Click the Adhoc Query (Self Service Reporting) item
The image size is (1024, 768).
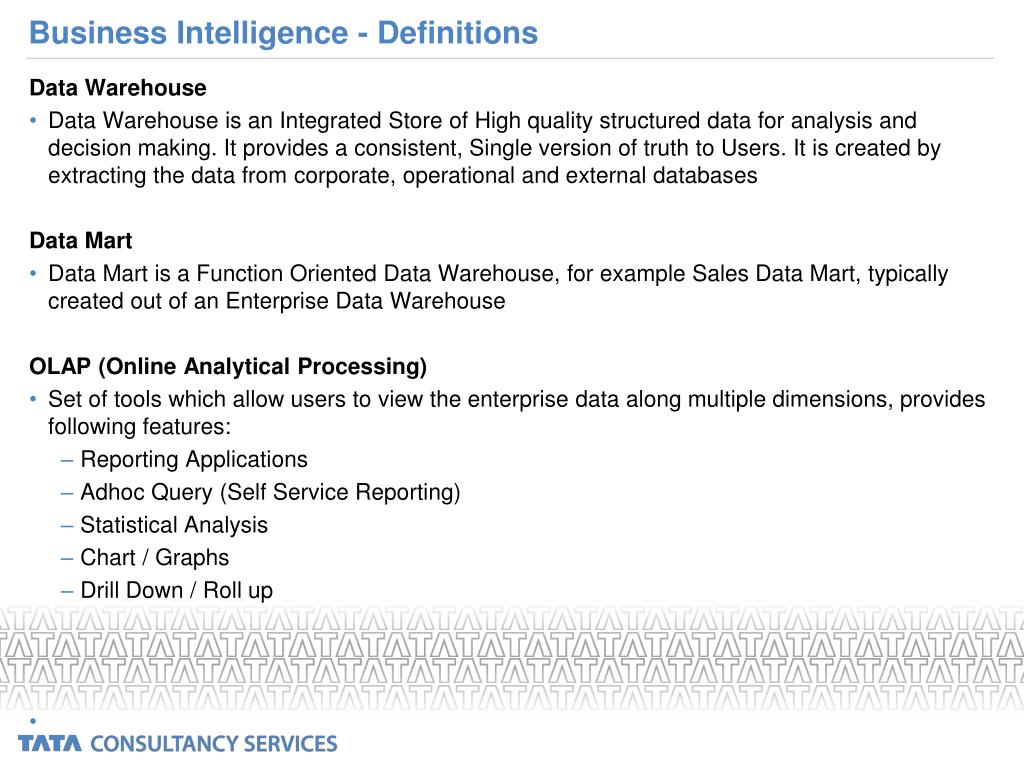pos(270,492)
